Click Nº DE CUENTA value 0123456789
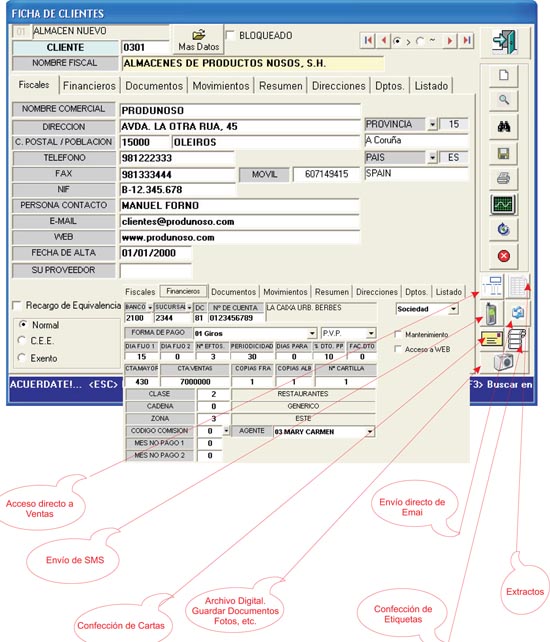Image resolution: width=550 pixels, height=642 pixels. coord(235,318)
